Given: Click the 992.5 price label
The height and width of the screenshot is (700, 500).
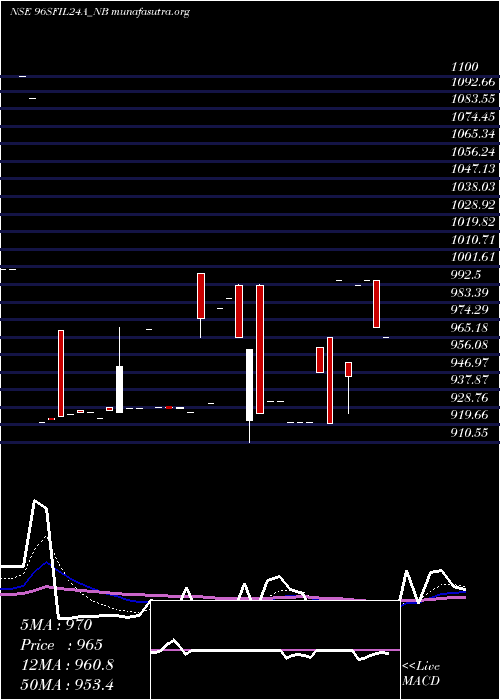Looking at the screenshot, I should pyautogui.click(x=466, y=275).
